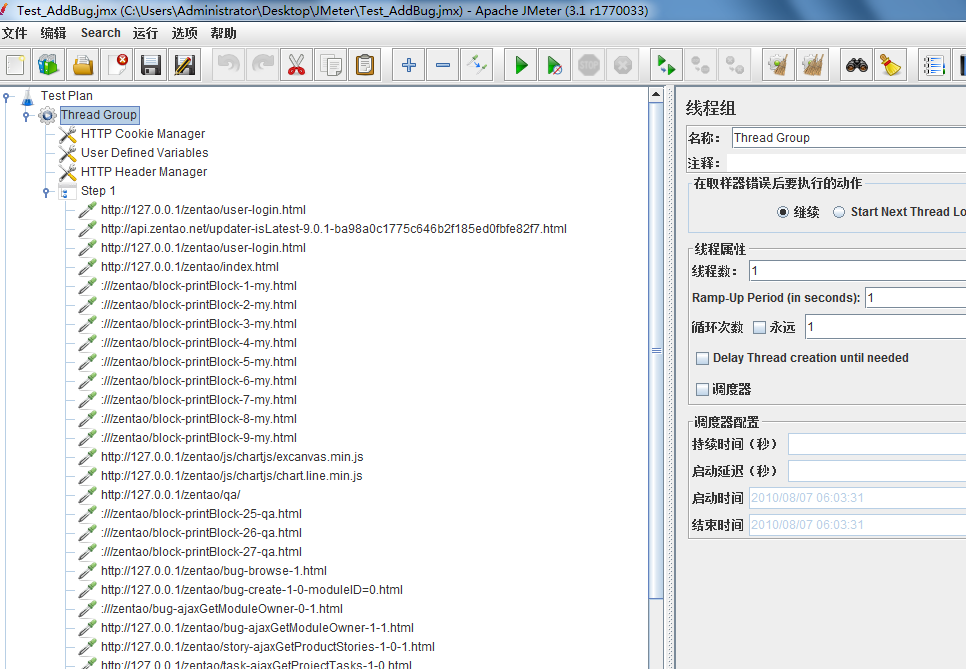Start the test with green play icon
The image size is (966, 669).
(x=521, y=65)
